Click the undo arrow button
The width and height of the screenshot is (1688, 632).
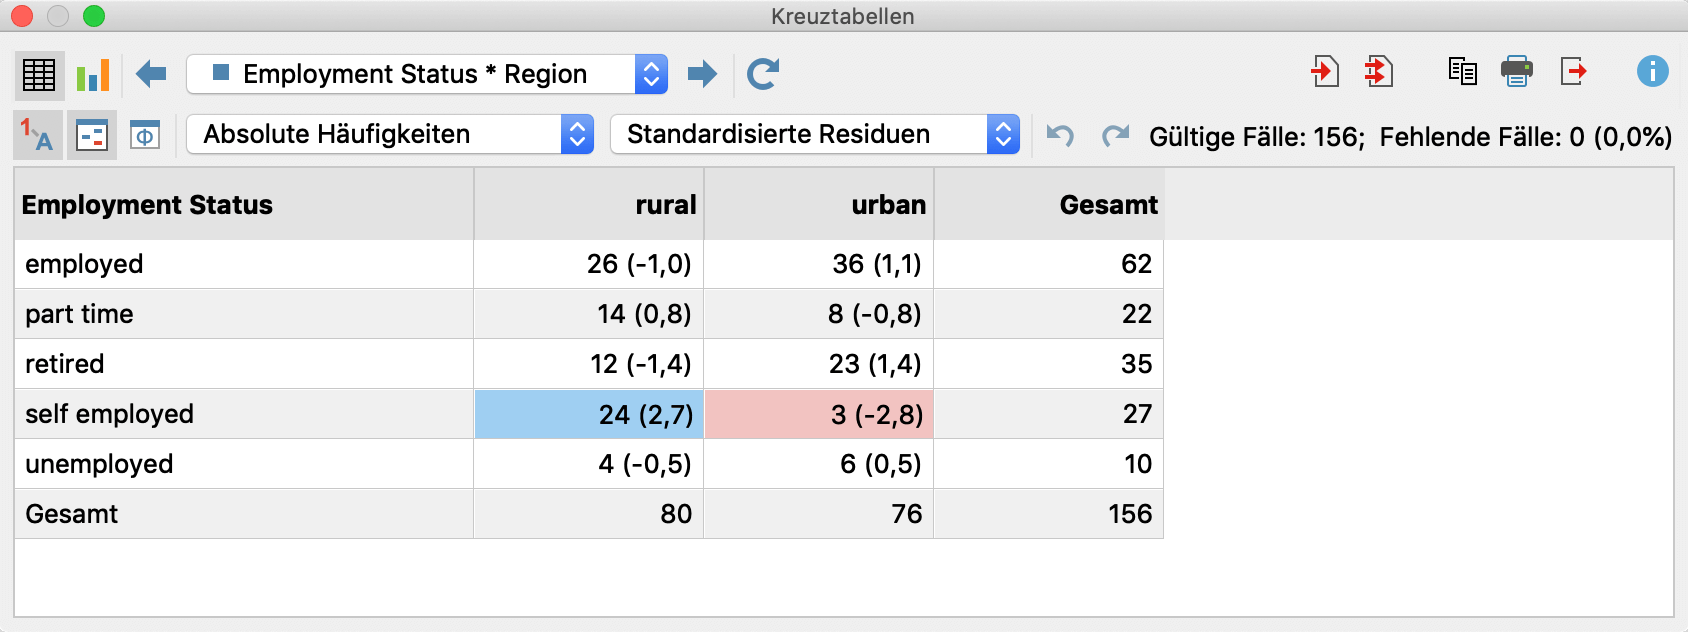1060,135
